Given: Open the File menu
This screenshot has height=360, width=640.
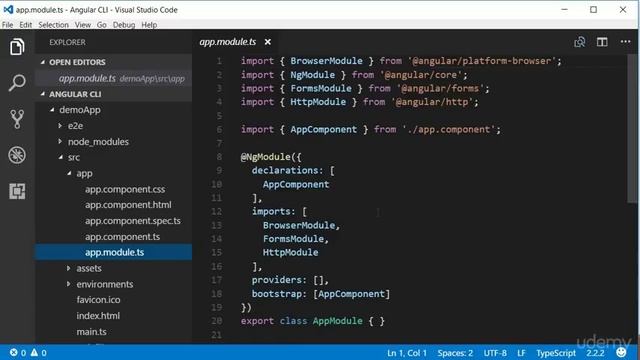Looking at the screenshot, I should [7, 25].
